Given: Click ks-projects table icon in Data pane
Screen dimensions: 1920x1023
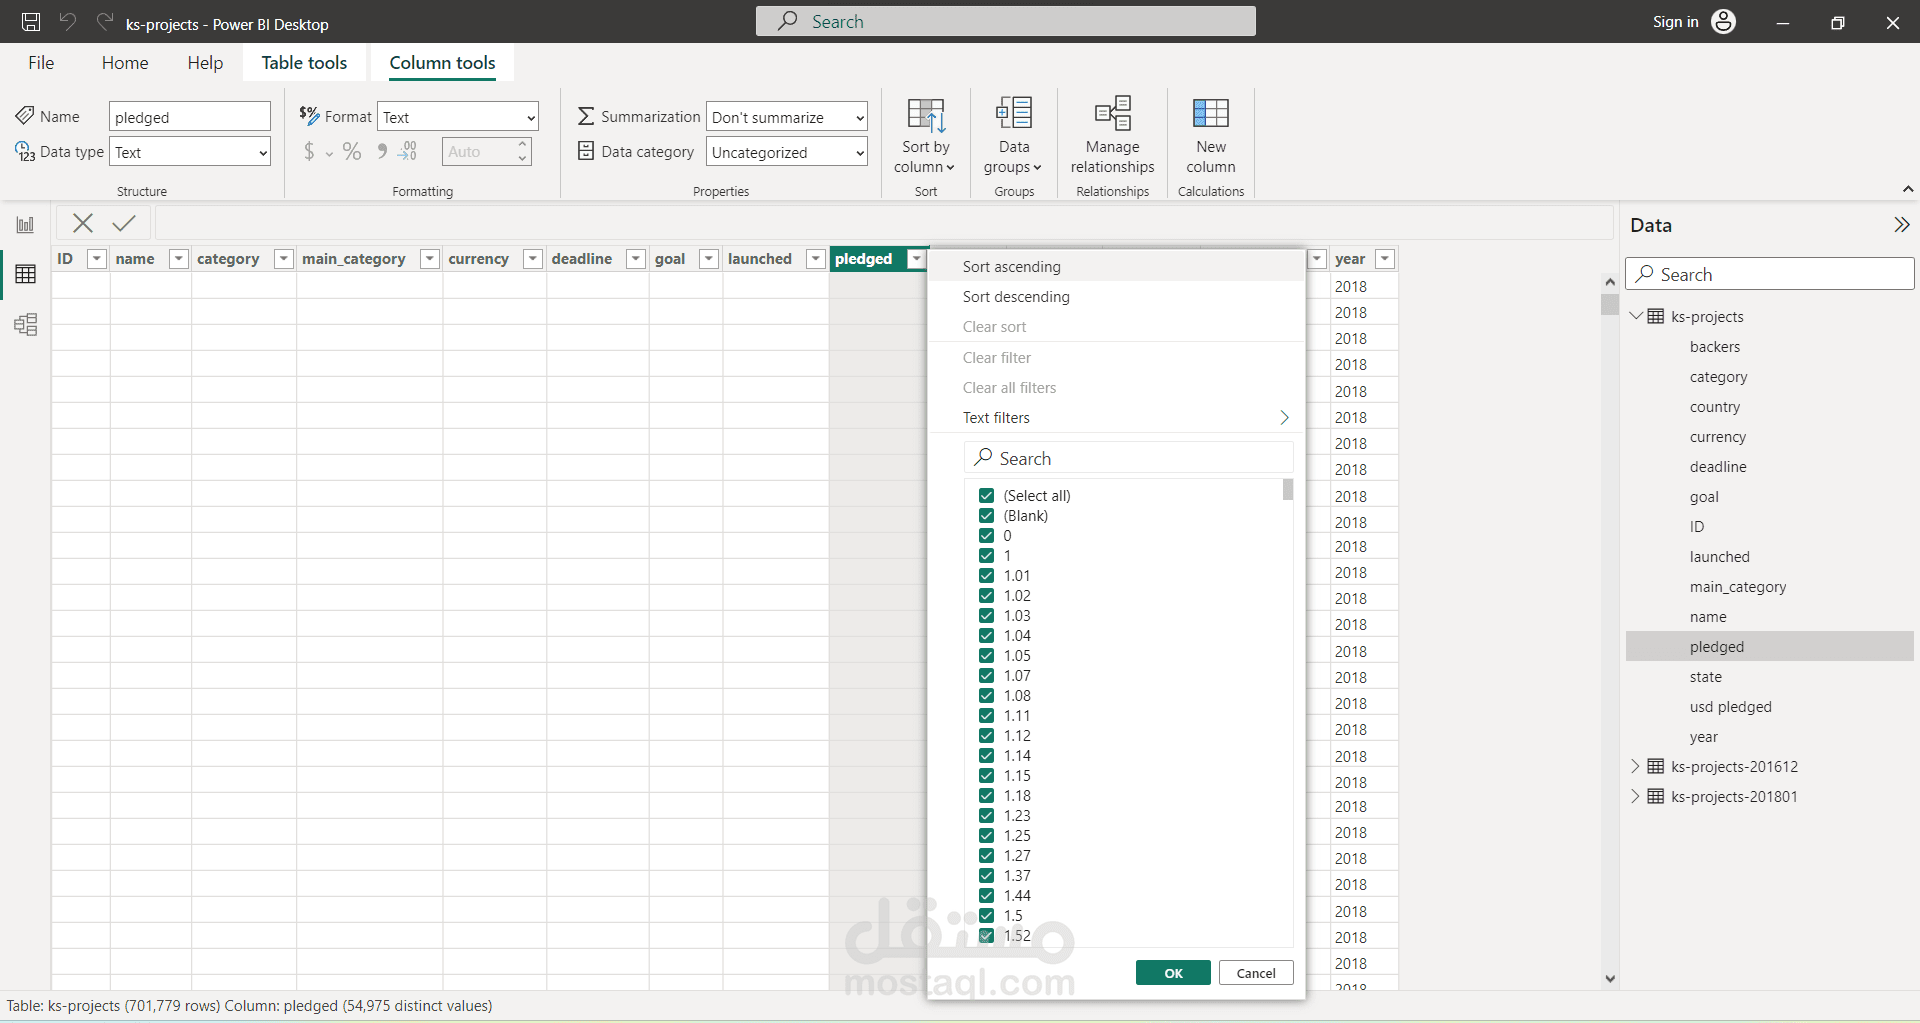Looking at the screenshot, I should pos(1656,316).
